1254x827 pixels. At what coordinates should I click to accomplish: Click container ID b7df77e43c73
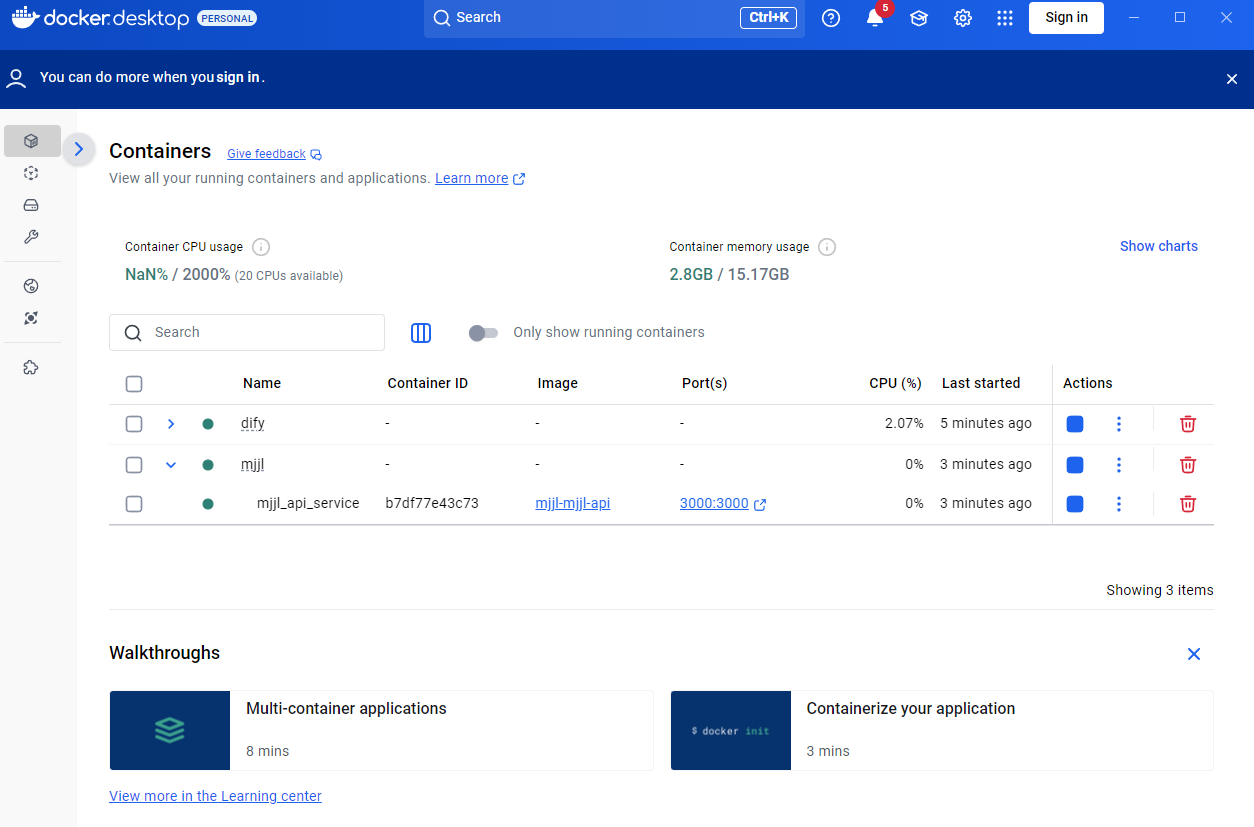click(432, 504)
